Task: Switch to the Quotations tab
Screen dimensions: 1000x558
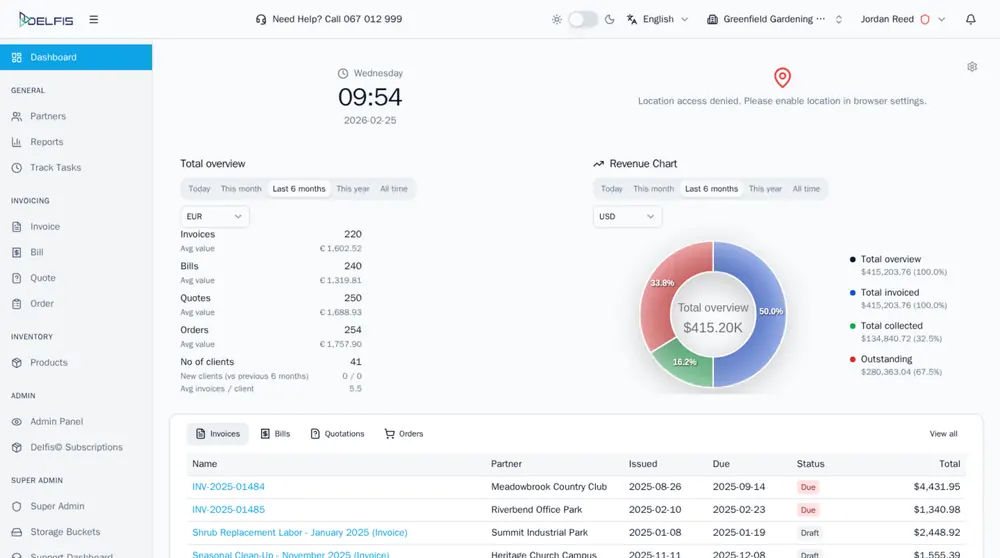Action: [x=337, y=434]
